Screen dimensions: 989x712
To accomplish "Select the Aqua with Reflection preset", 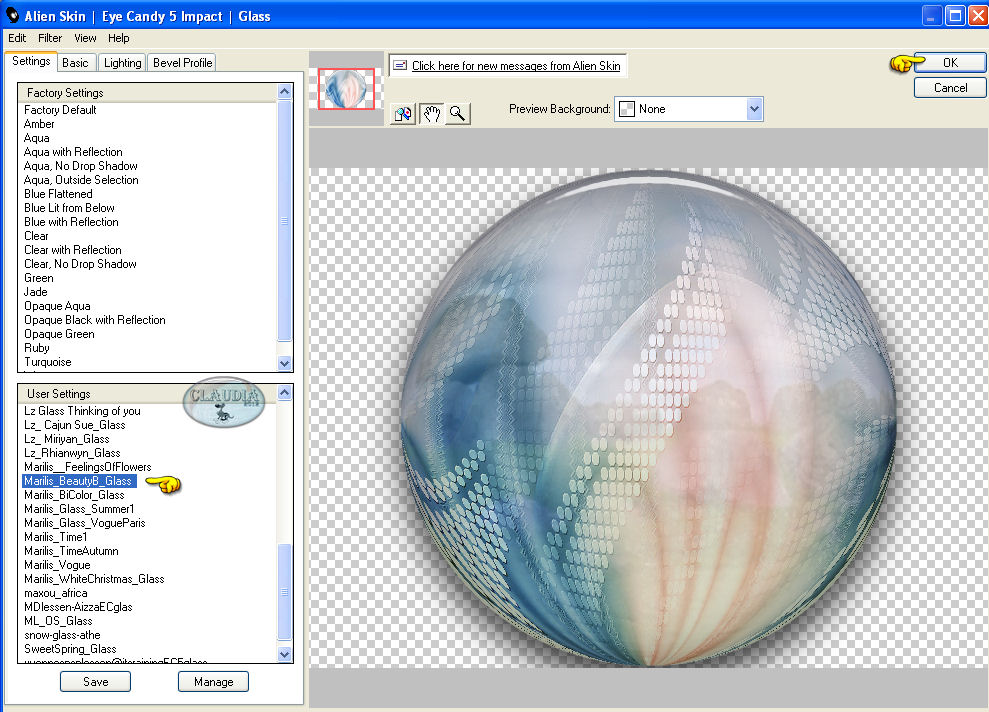I will coord(73,152).
